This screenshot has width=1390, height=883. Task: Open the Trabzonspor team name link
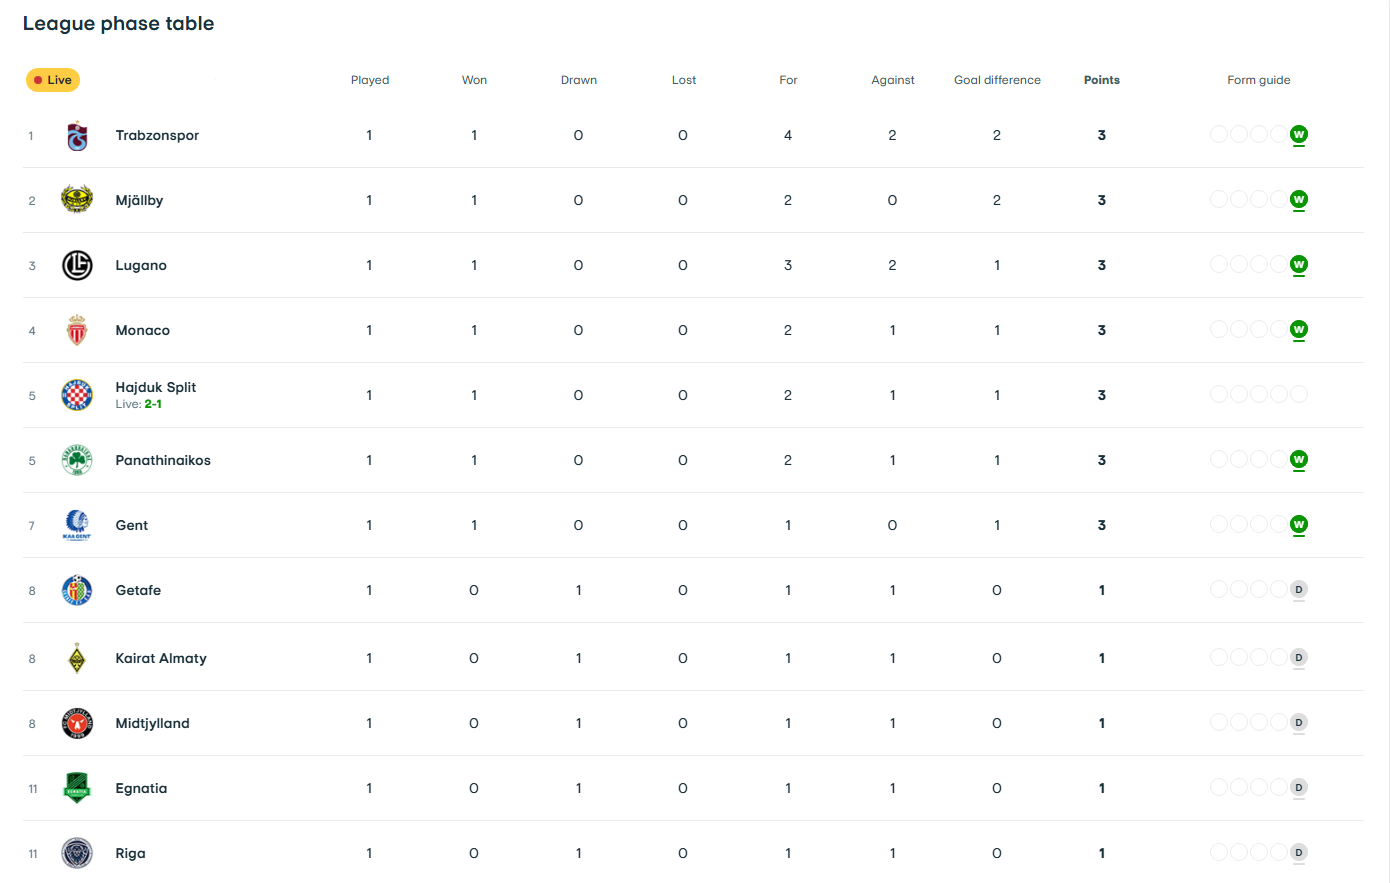[157, 135]
